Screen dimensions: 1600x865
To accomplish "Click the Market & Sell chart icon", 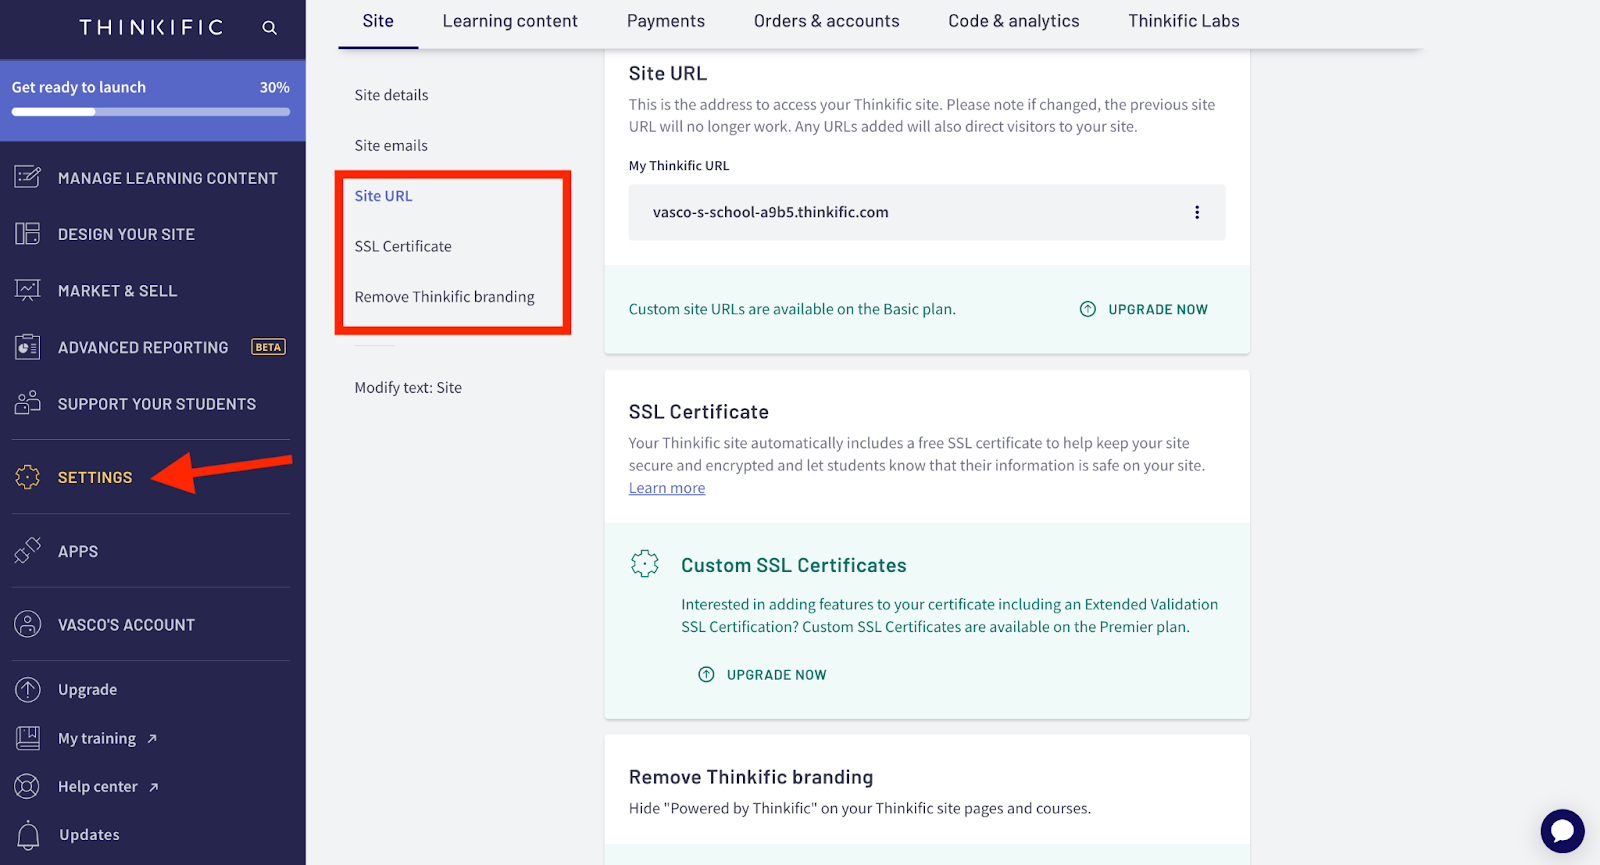I will click(x=28, y=290).
